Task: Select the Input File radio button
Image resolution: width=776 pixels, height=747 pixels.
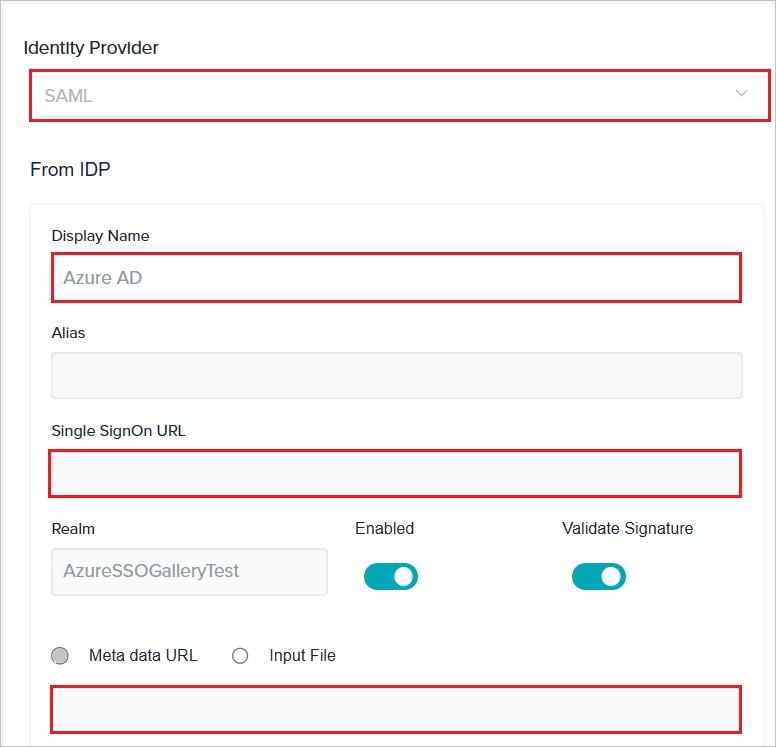Action: tap(240, 656)
